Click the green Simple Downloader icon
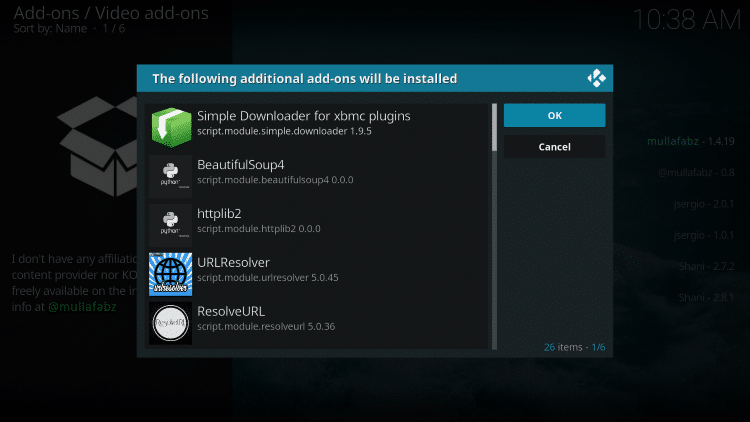Screen dimensions: 750x422 pyautogui.click(x=170, y=126)
